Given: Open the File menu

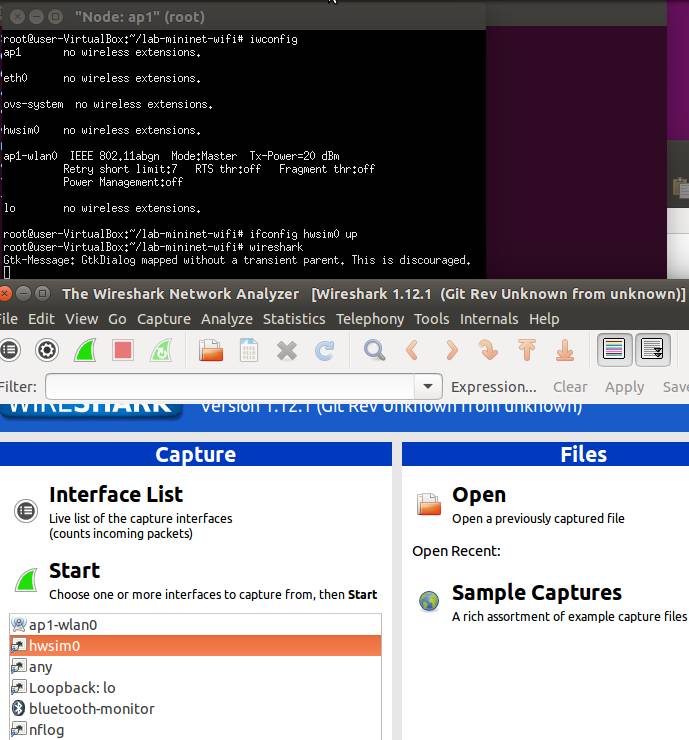Looking at the screenshot, I should (x=8, y=319).
